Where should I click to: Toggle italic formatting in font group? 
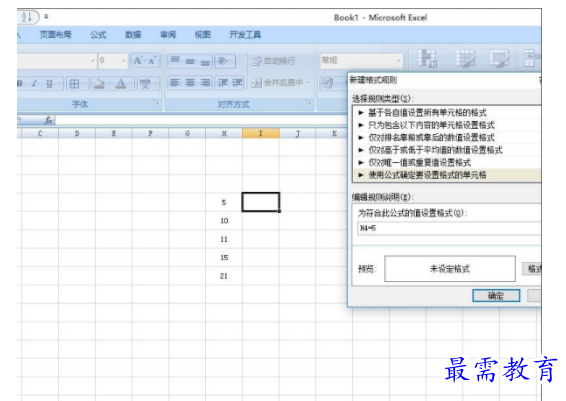35,84
